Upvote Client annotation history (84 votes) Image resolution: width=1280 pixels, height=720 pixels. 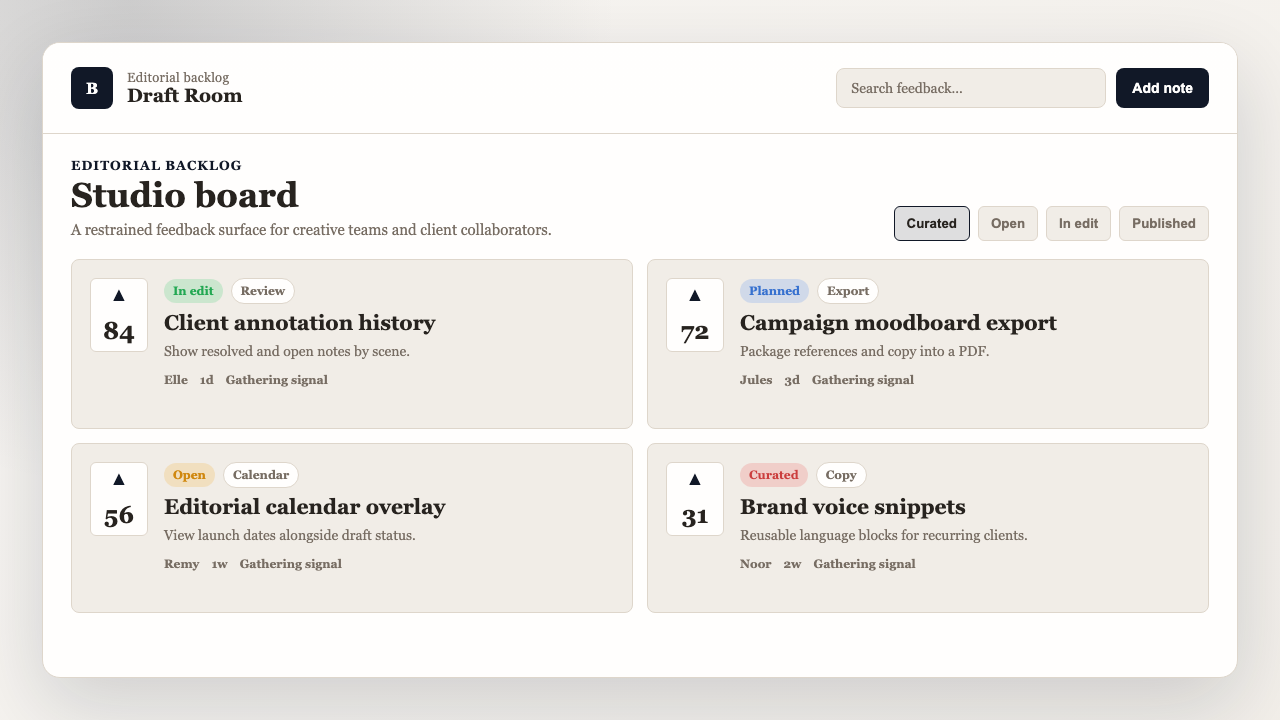(119, 315)
